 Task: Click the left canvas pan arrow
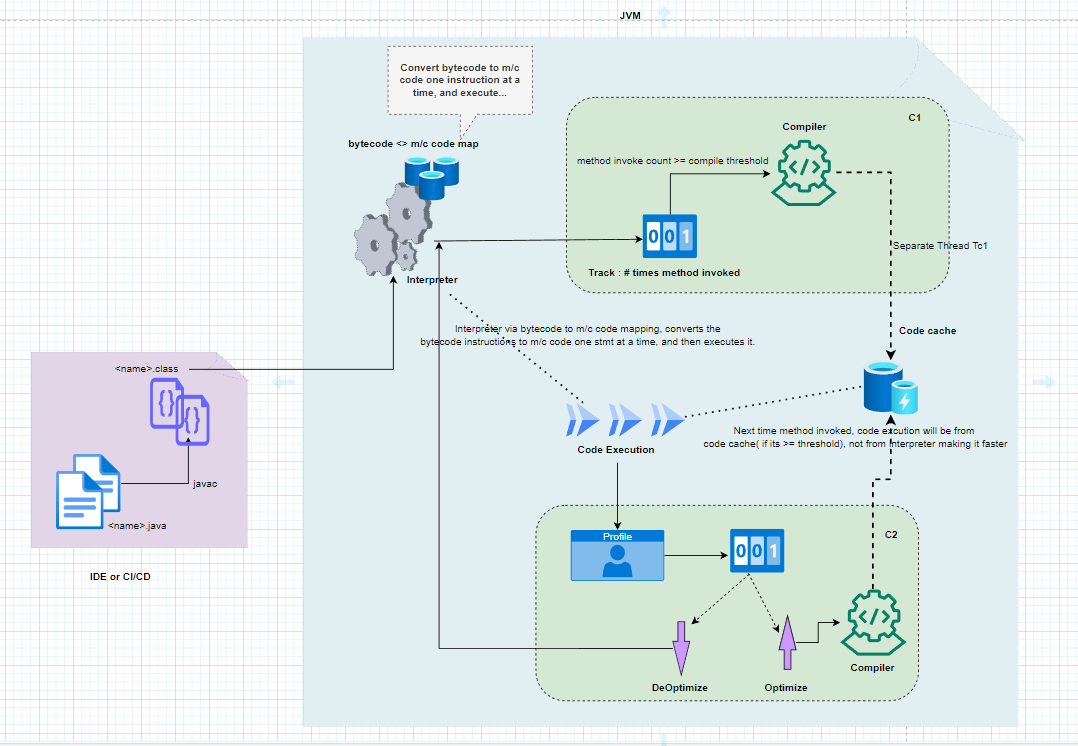coord(285,381)
